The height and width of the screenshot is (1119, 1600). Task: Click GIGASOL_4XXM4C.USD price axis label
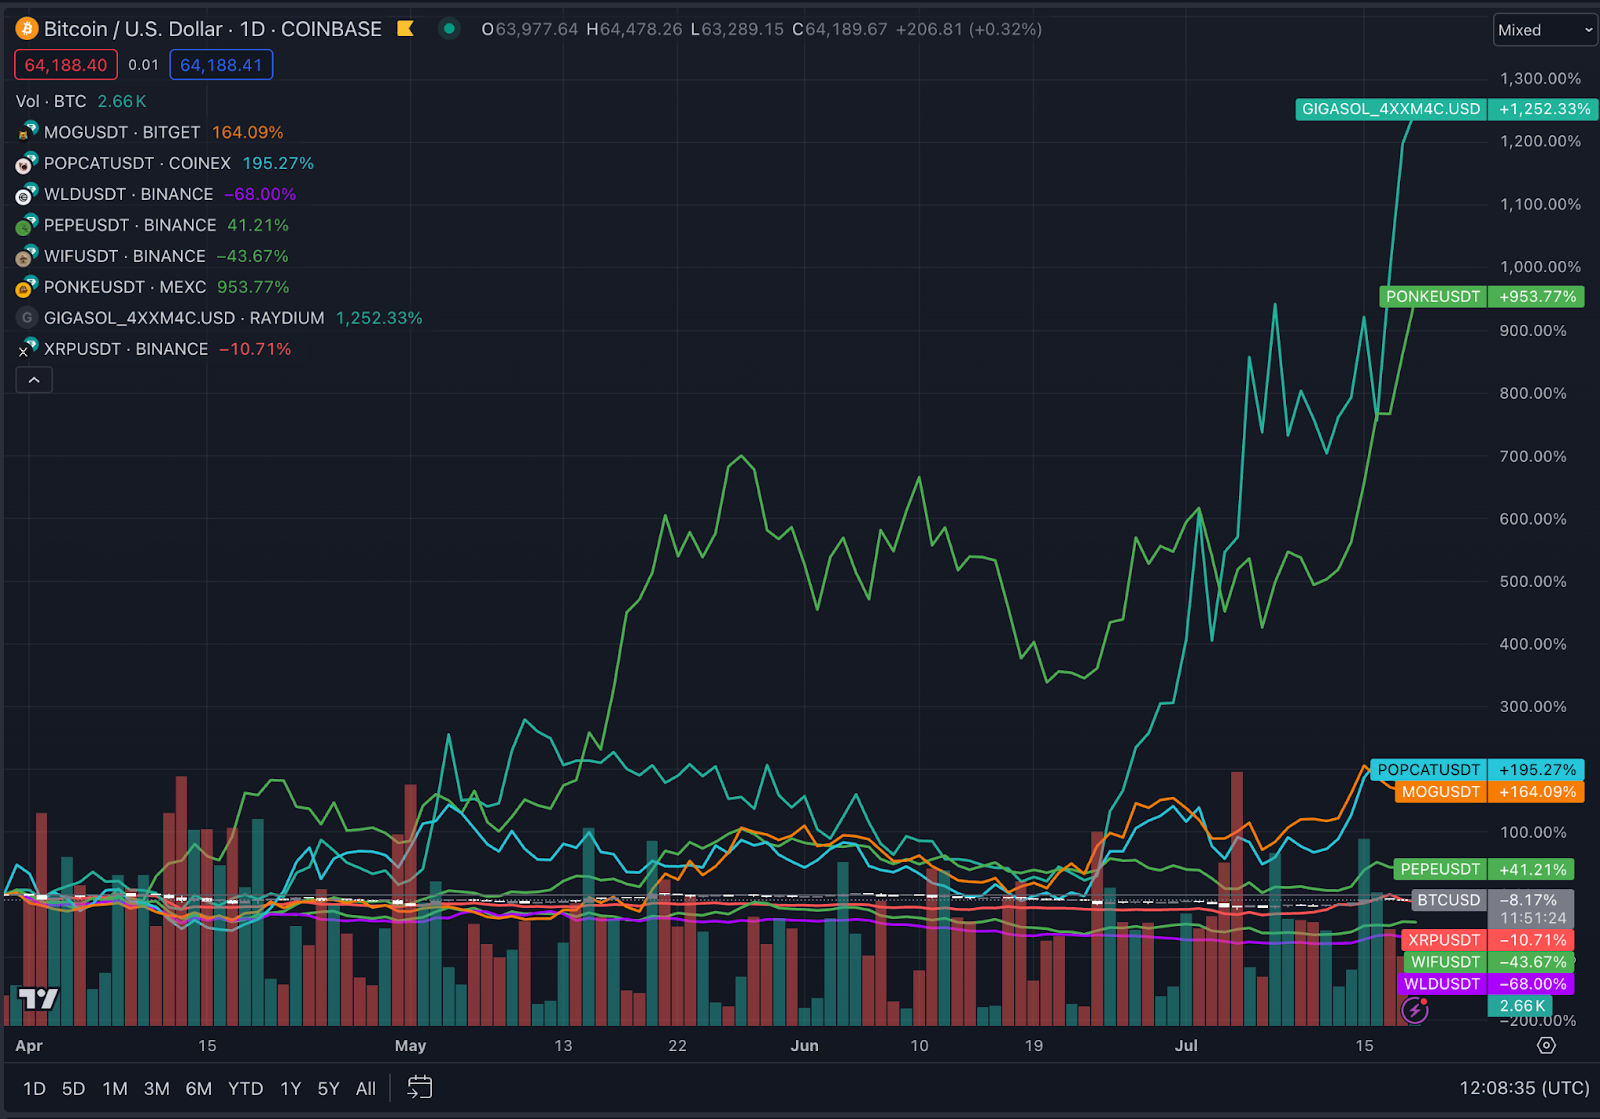tap(1446, 109)
